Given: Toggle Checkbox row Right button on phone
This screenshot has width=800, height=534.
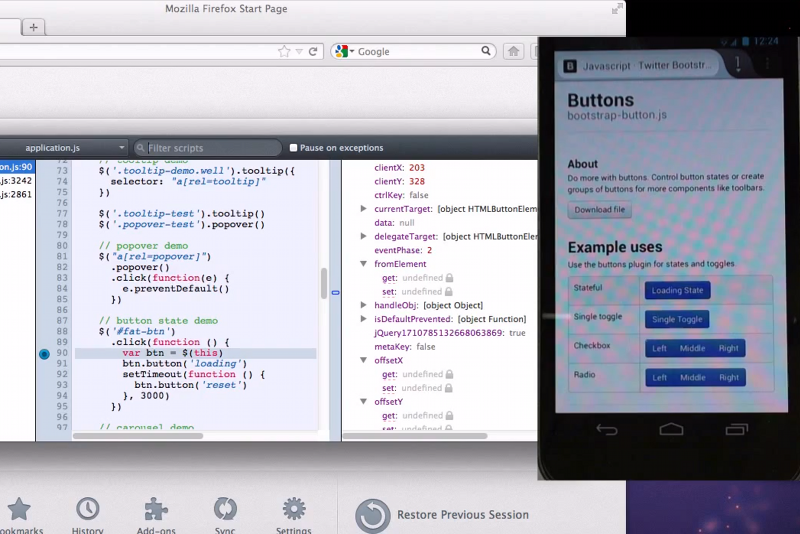Looking at the screenshot, I should (x=729, y=348).
